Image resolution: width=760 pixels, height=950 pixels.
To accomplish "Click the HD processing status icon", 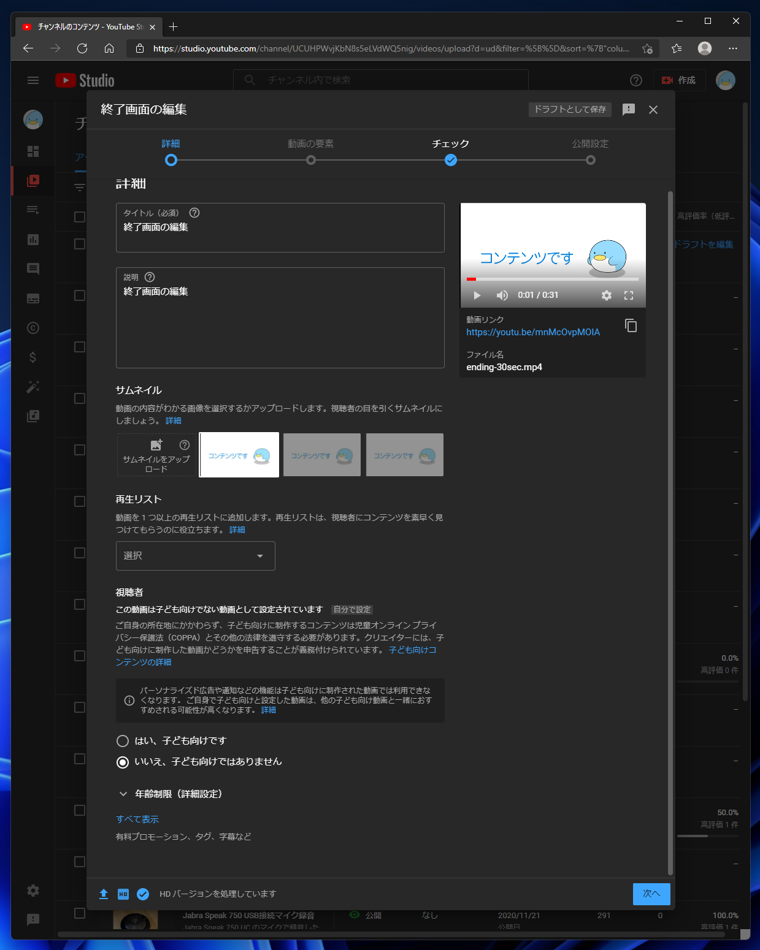I will 123,894.
